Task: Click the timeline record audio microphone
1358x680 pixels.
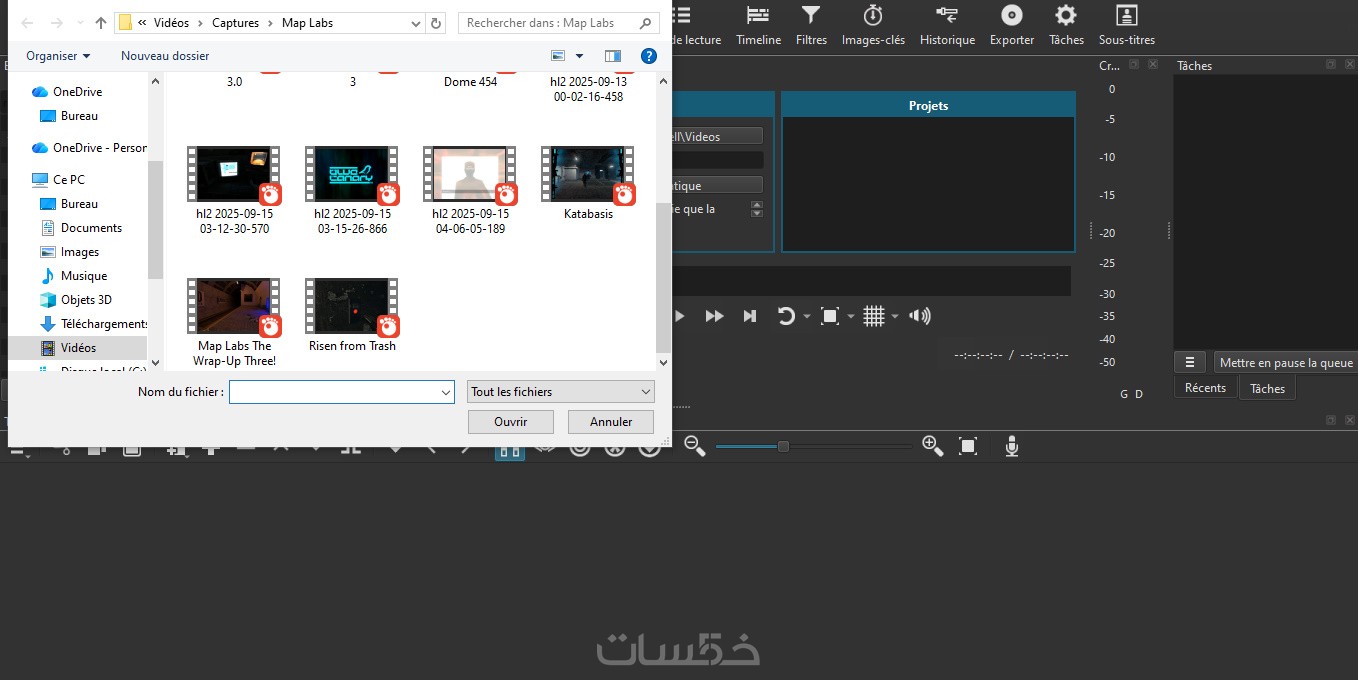Action: click(x=1012, y=446)
